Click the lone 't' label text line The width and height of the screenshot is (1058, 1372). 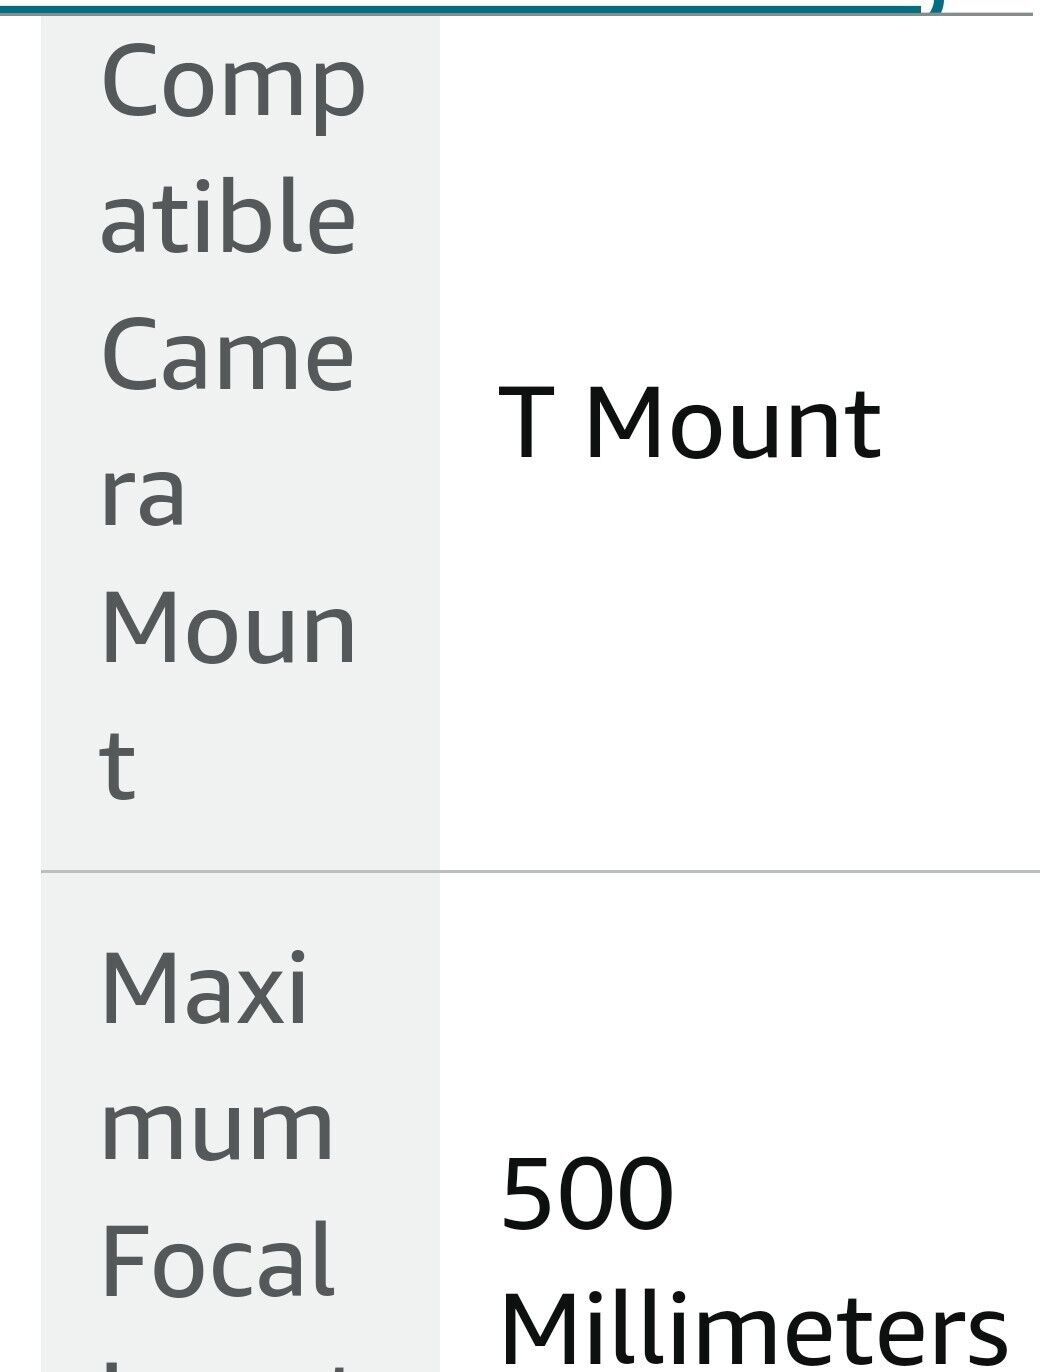[x=117, y=766]
